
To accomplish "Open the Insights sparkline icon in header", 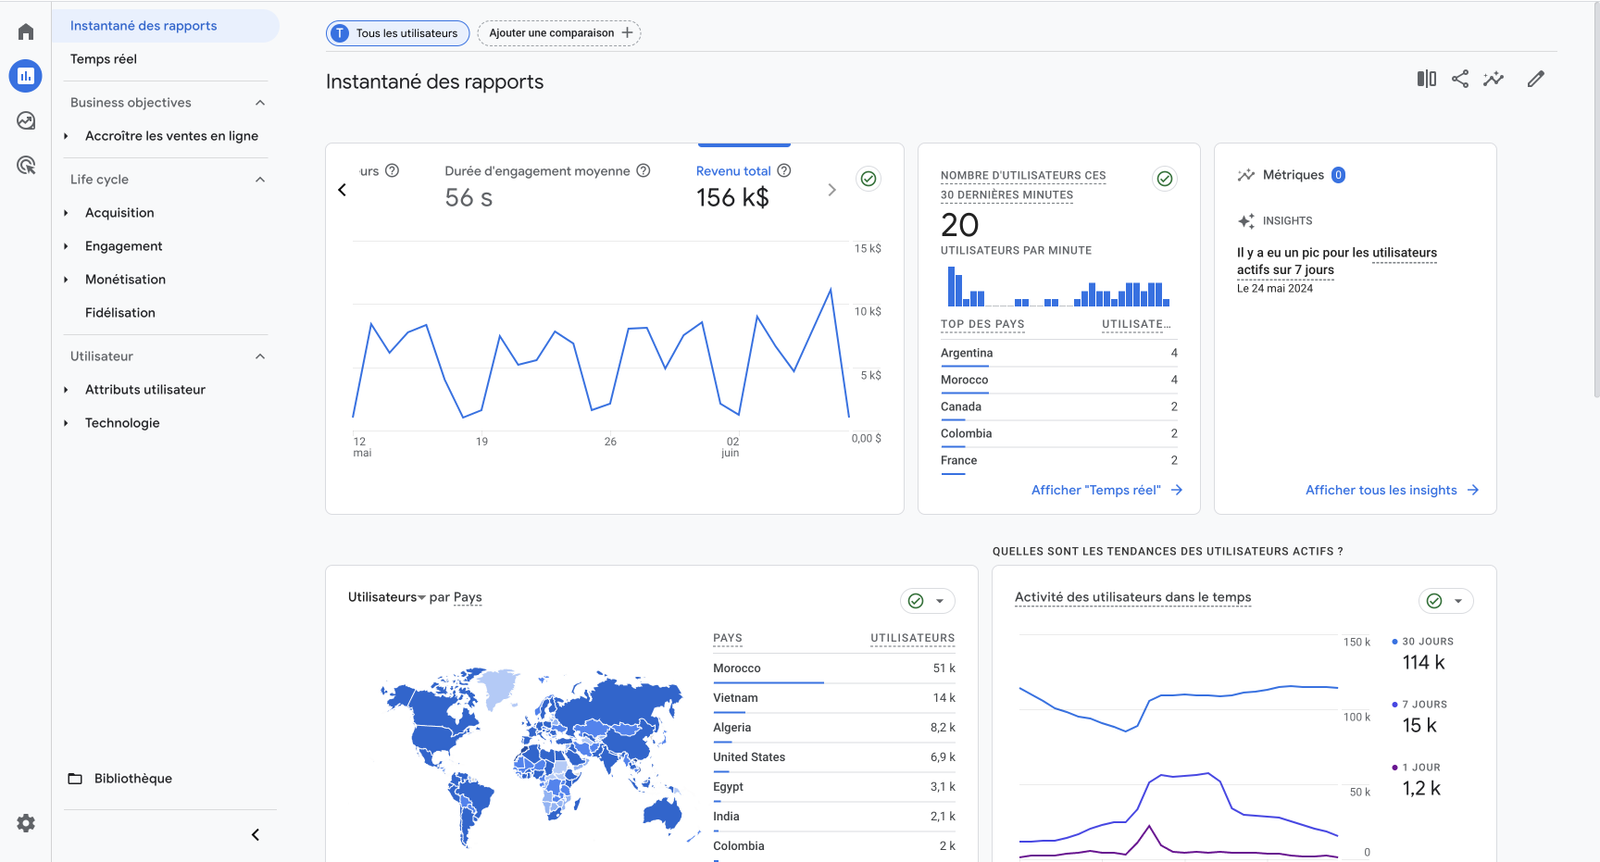I will (1494, 79).
